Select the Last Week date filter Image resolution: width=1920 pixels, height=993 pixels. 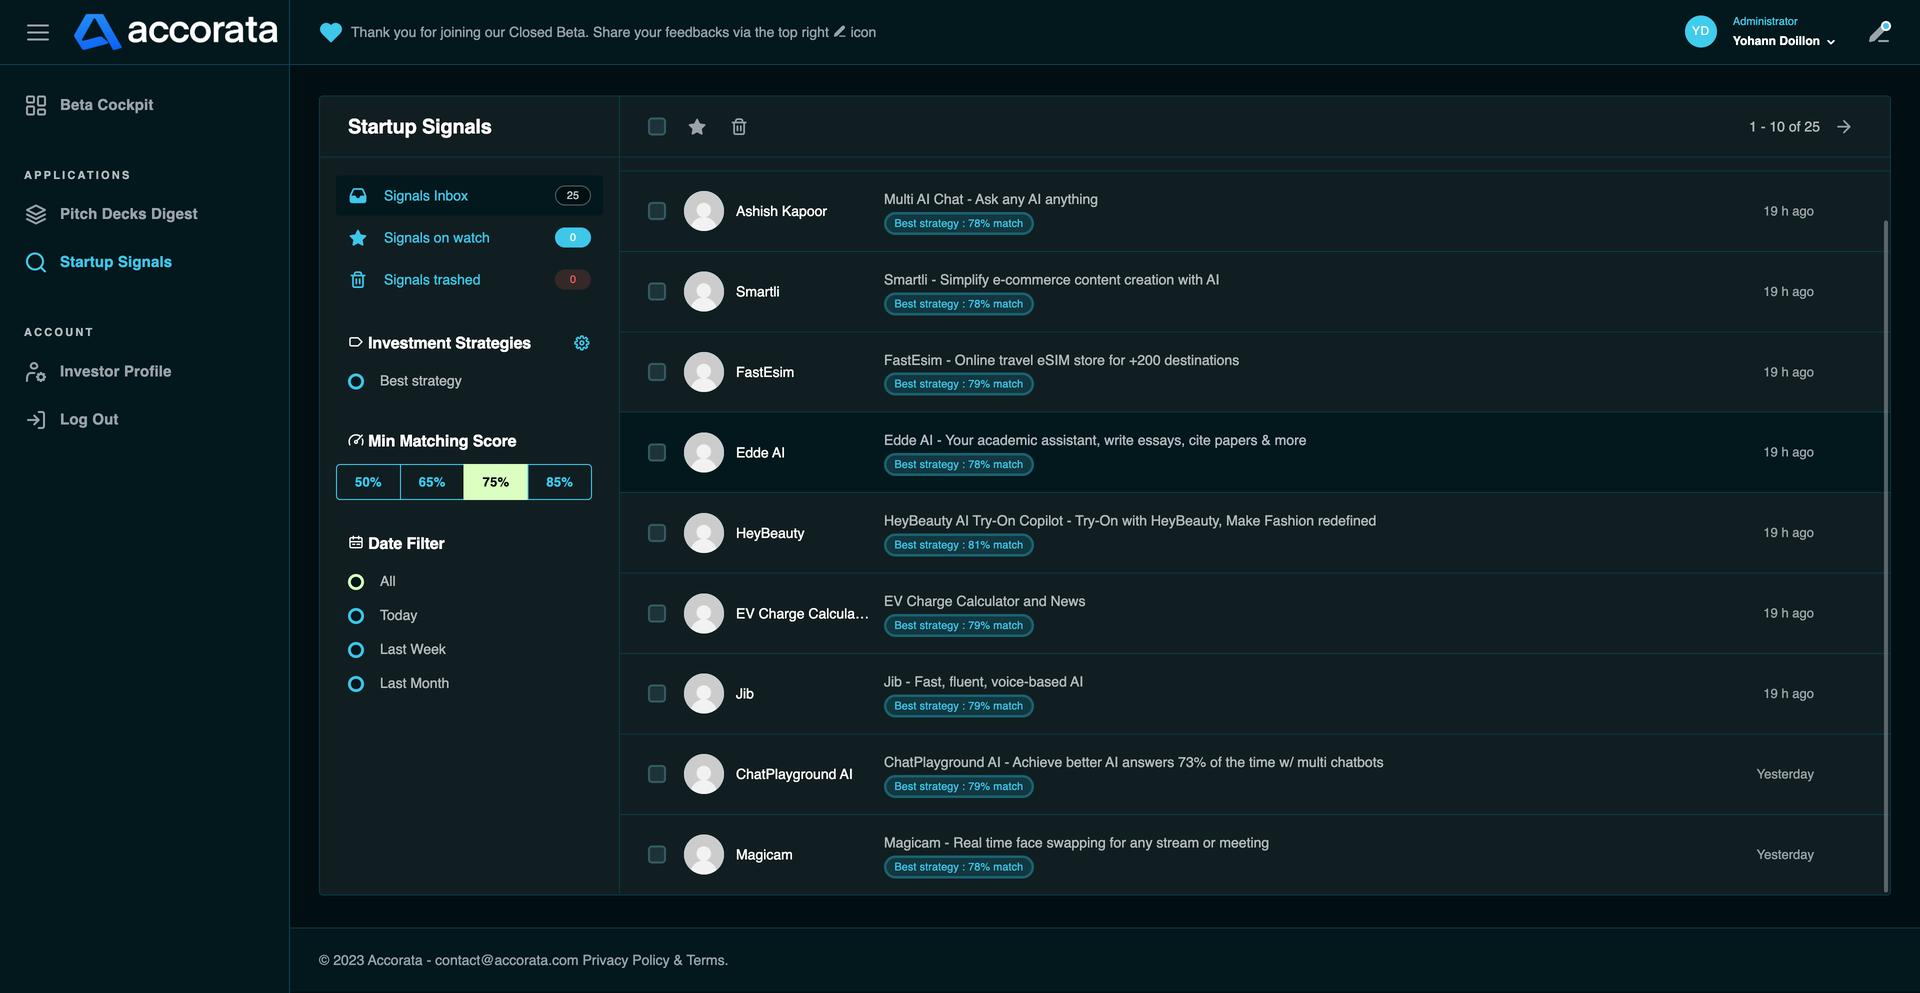(x=356, y=650)
